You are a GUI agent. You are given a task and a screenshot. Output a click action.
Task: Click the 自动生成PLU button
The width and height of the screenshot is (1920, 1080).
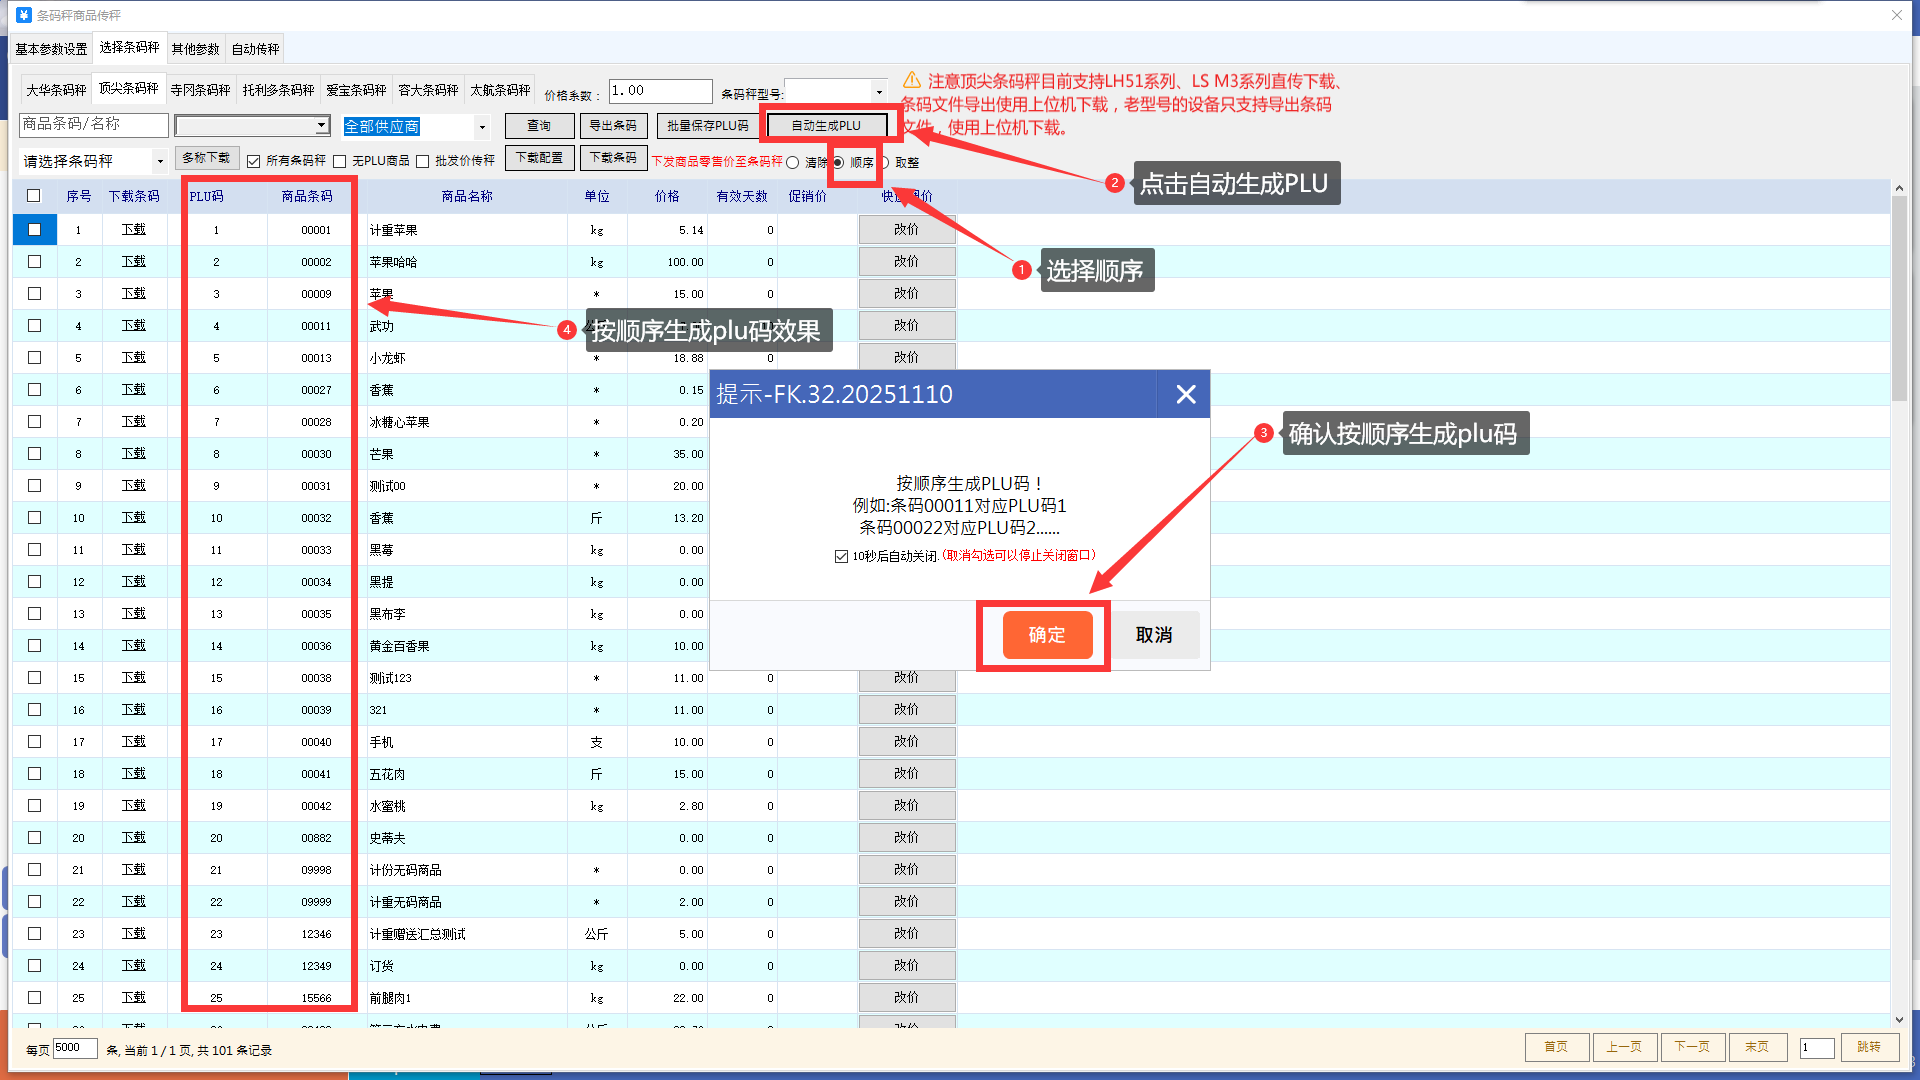click(826, 126)
